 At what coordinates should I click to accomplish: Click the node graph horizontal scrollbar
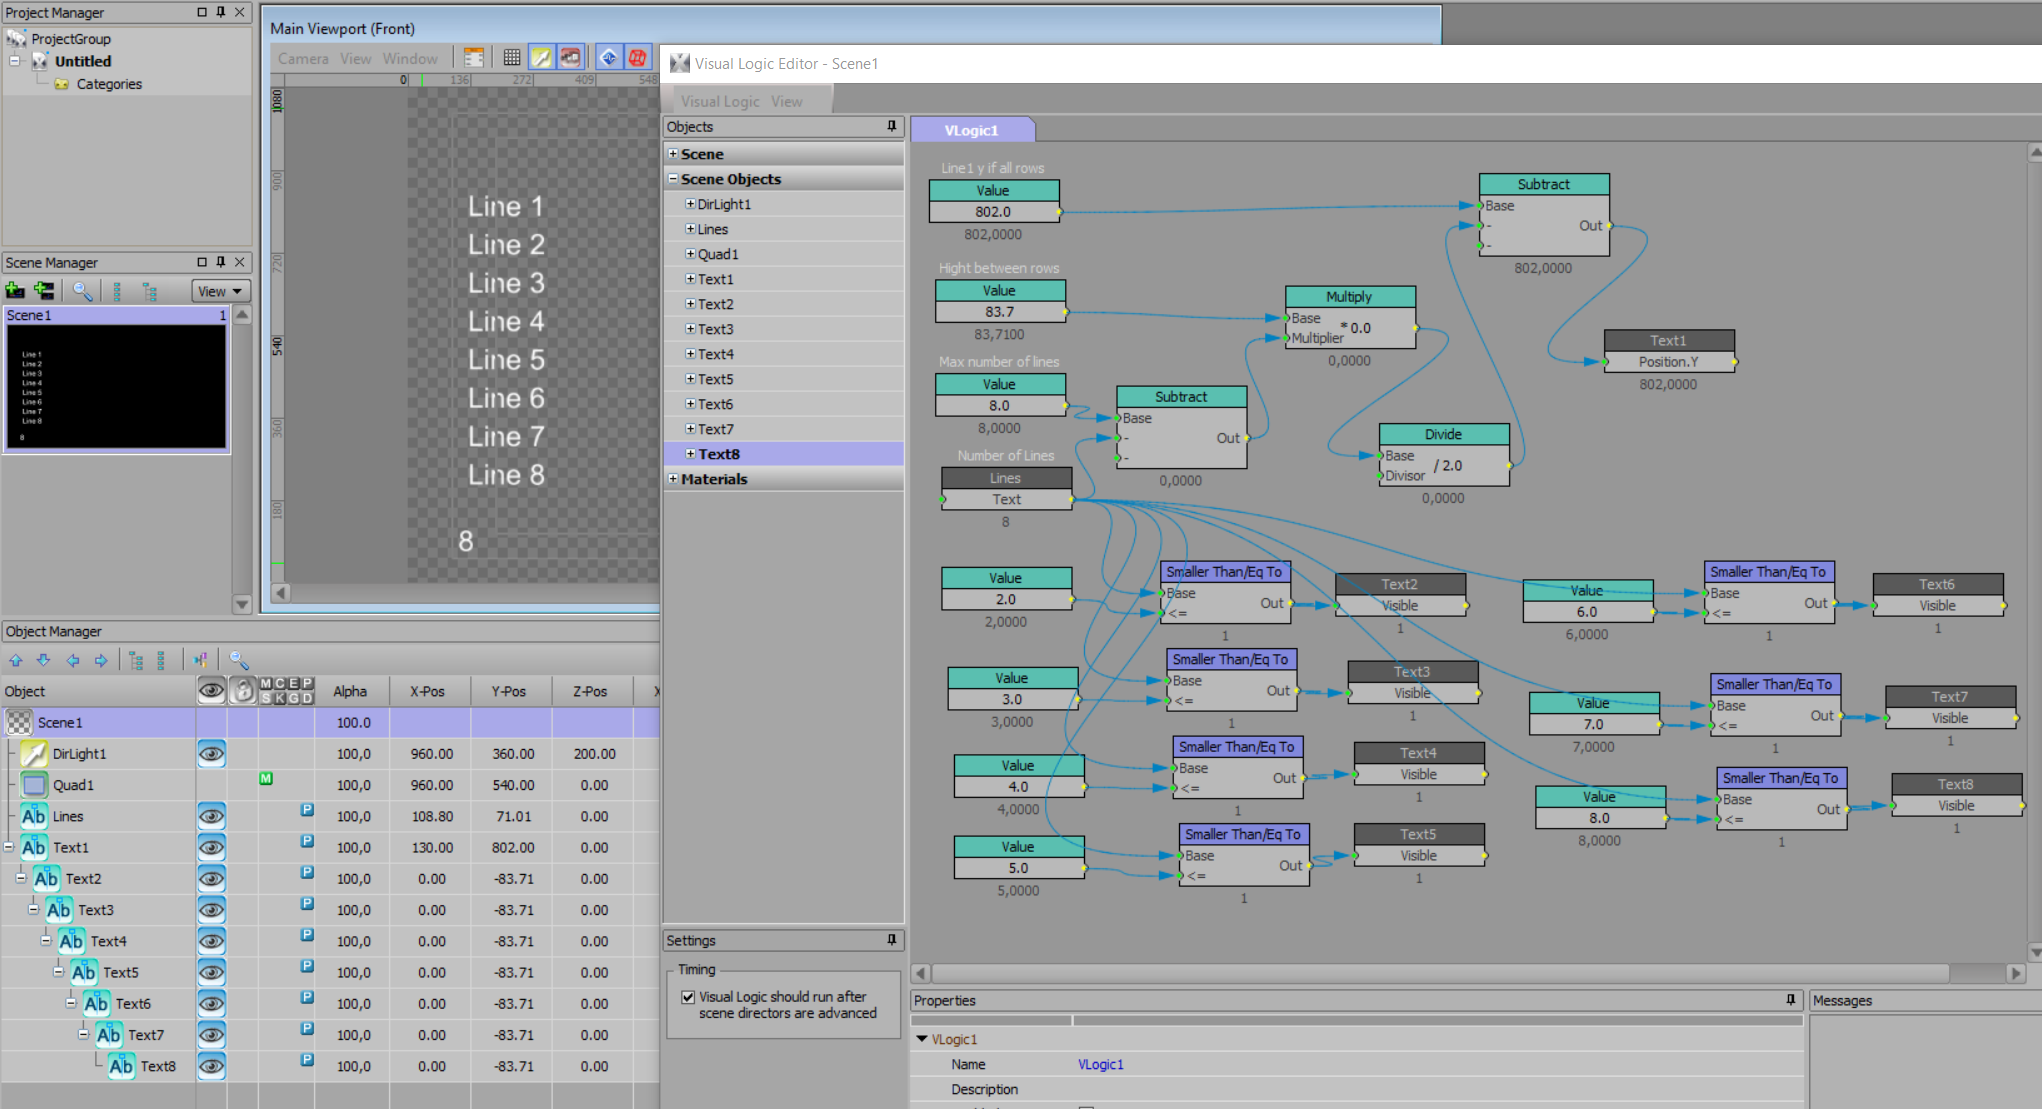[x=1440, y=973]
